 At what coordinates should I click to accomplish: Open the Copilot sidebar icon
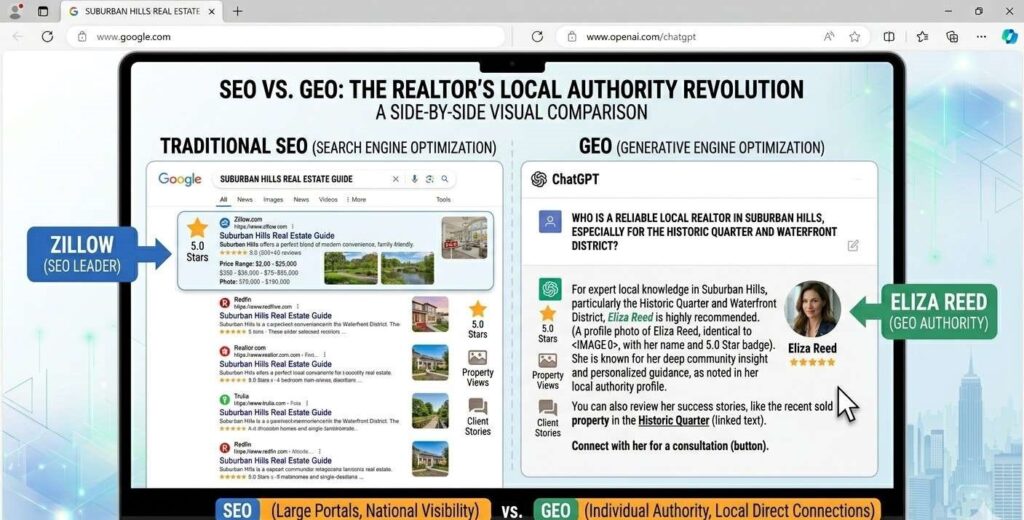[x=1009, y=37]
